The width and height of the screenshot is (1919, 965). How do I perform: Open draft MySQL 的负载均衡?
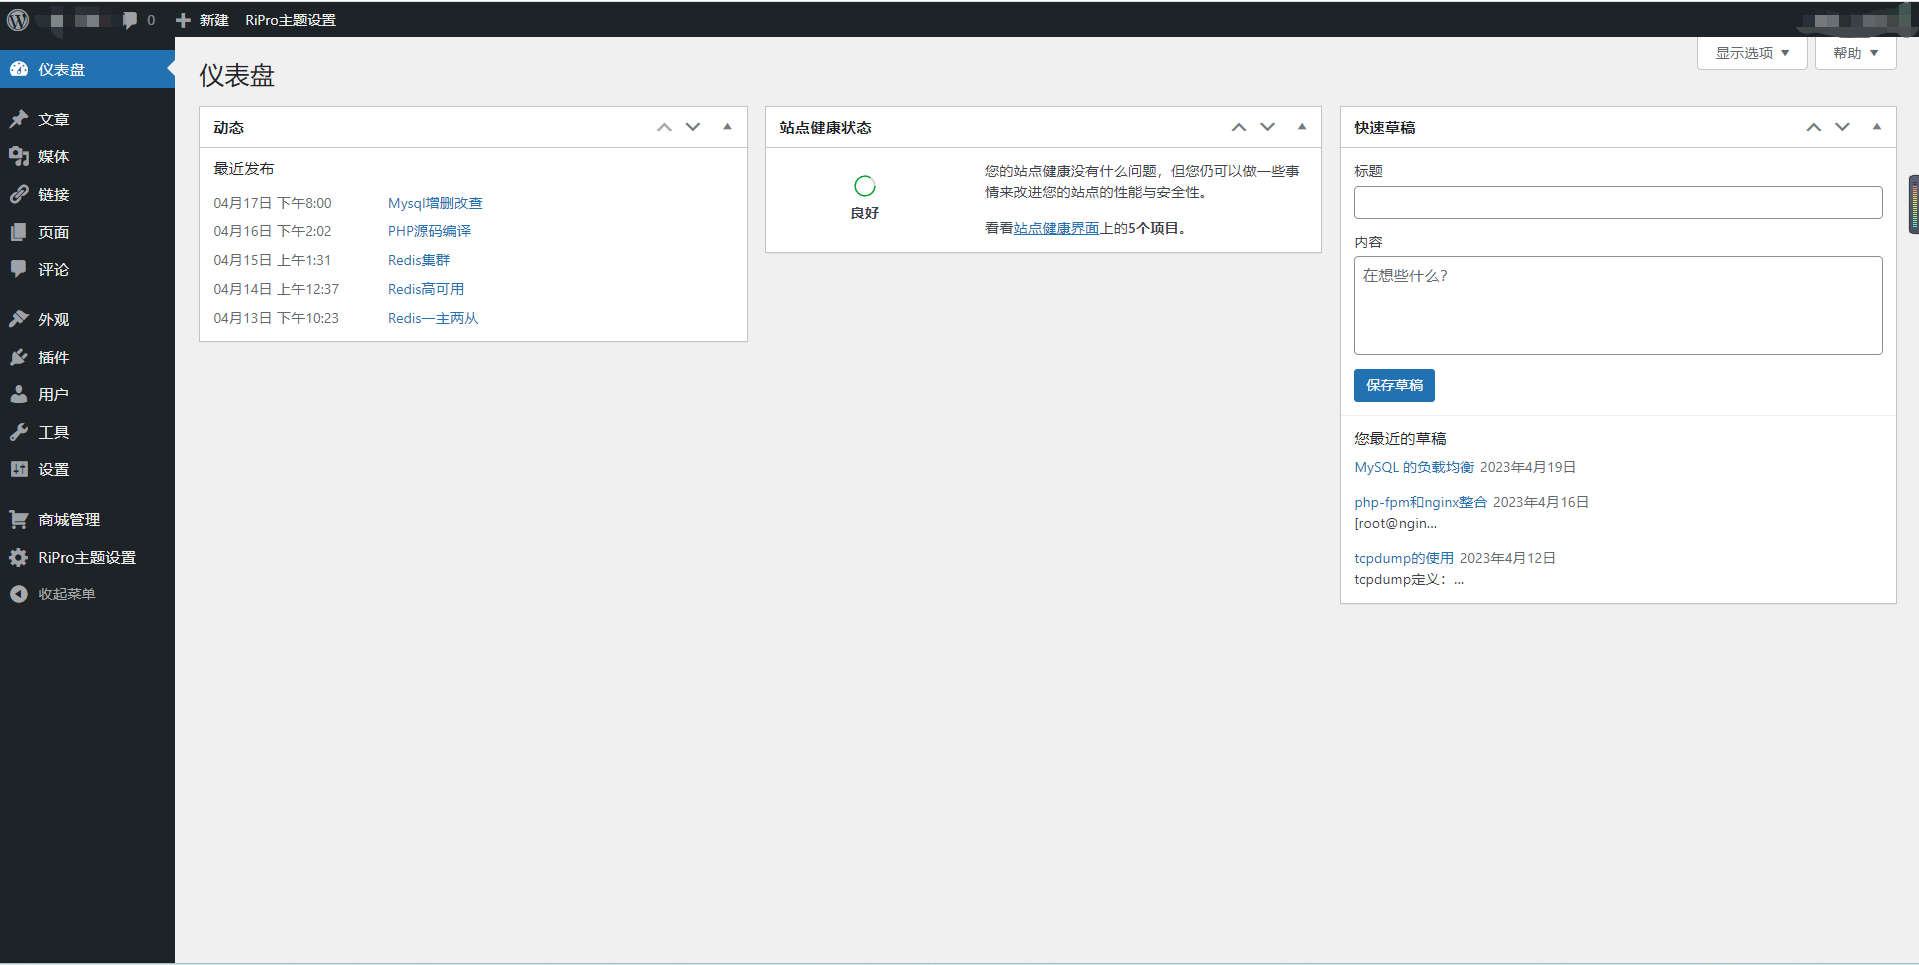tap(1414, 467)
